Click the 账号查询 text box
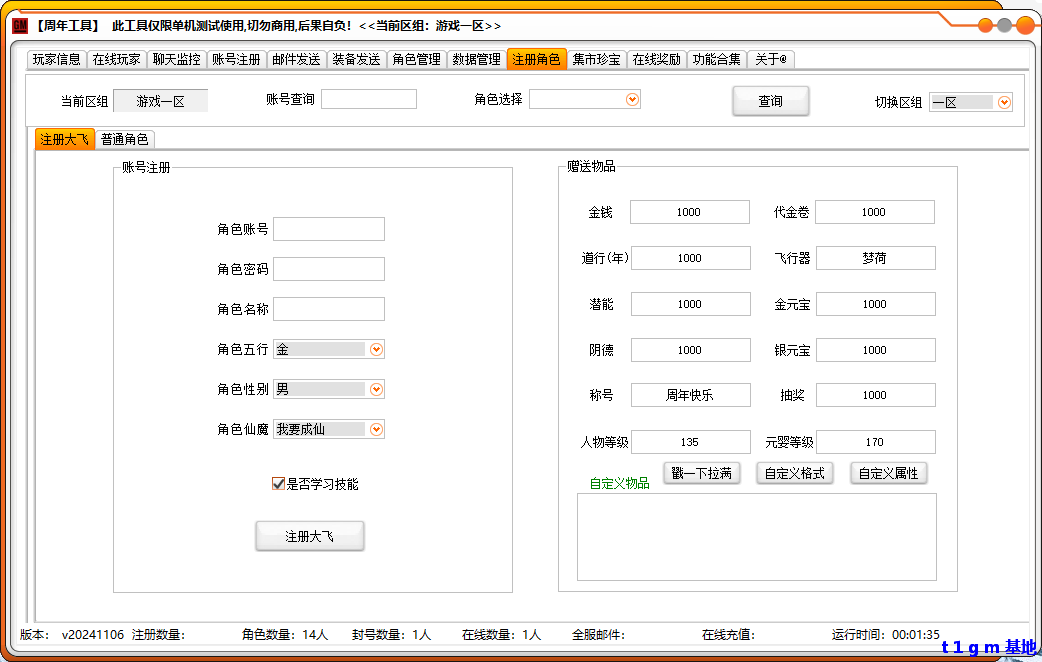The width and height of the screenshot is (1042, 662). [368, 99]
